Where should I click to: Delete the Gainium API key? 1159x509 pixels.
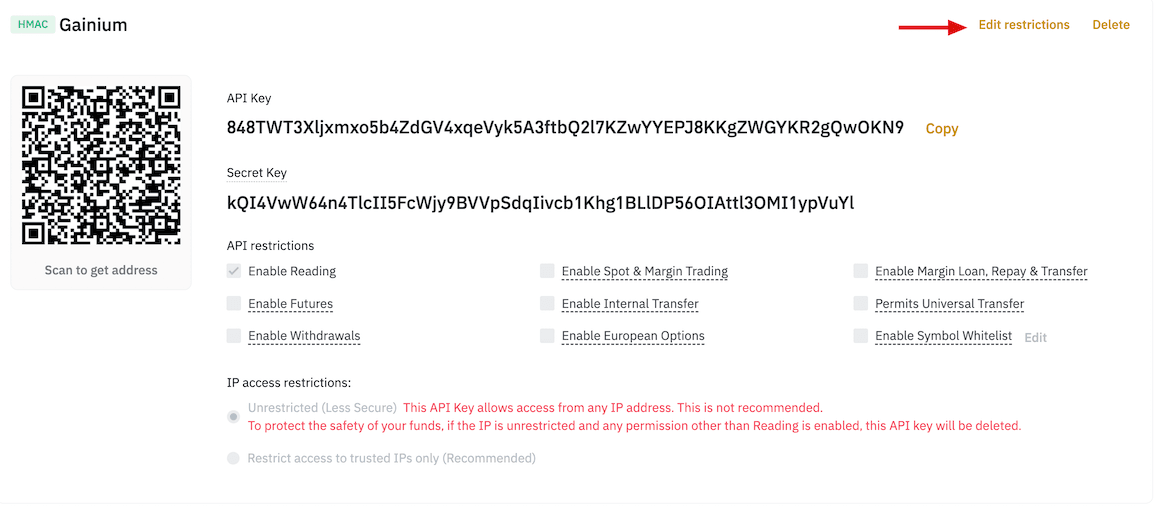click(x=1110, y=25)
